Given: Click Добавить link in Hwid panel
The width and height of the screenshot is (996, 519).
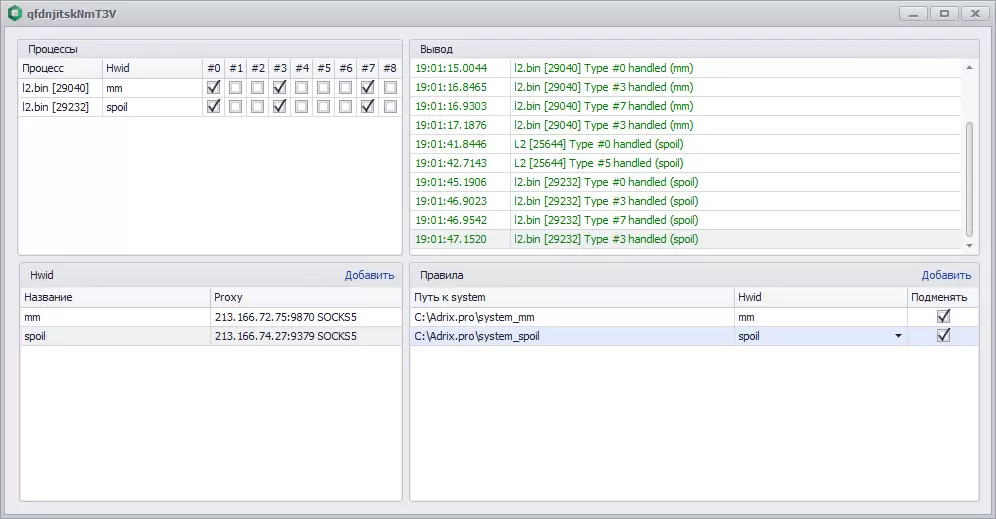Looking at the screenshot, I should click(x=369, y=275).
